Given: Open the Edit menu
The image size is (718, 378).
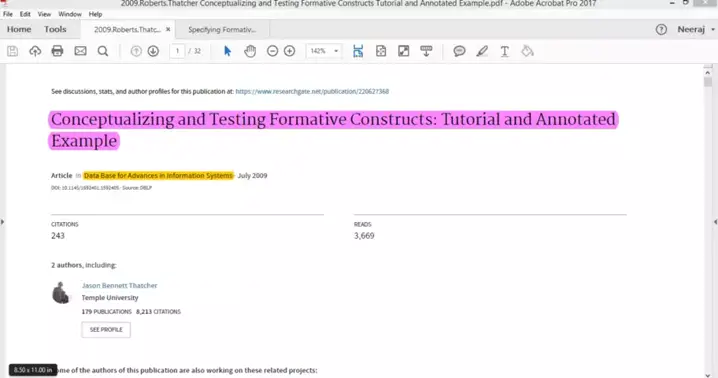Looking at the screenshot, I should 25,14.
